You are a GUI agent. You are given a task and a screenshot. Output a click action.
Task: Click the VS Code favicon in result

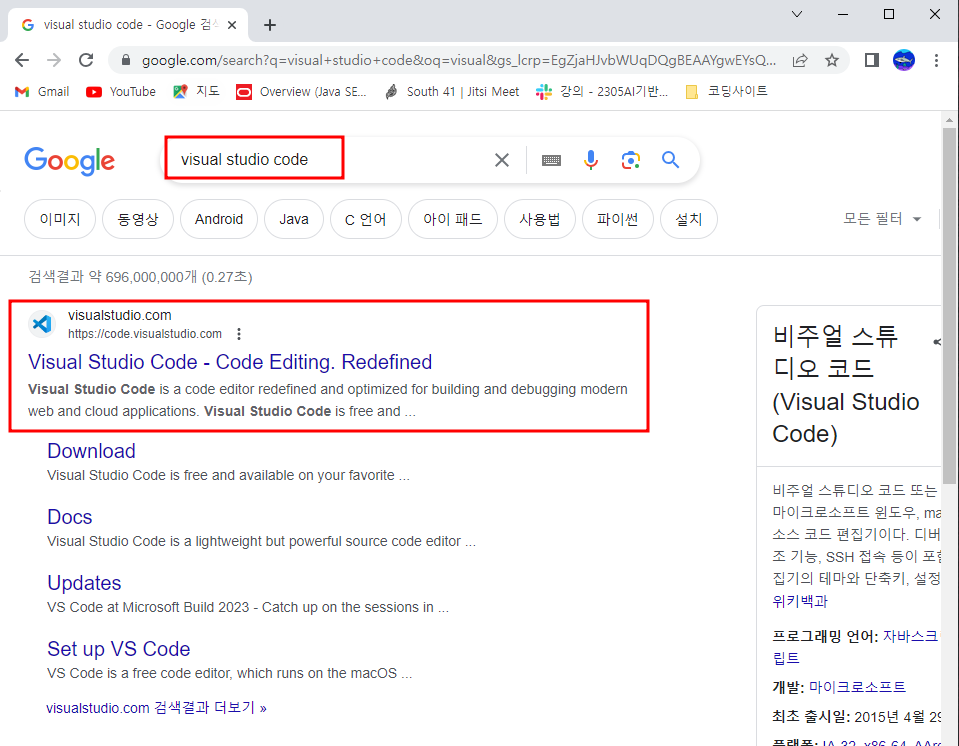pyautogui.click(x=42, y=323)
